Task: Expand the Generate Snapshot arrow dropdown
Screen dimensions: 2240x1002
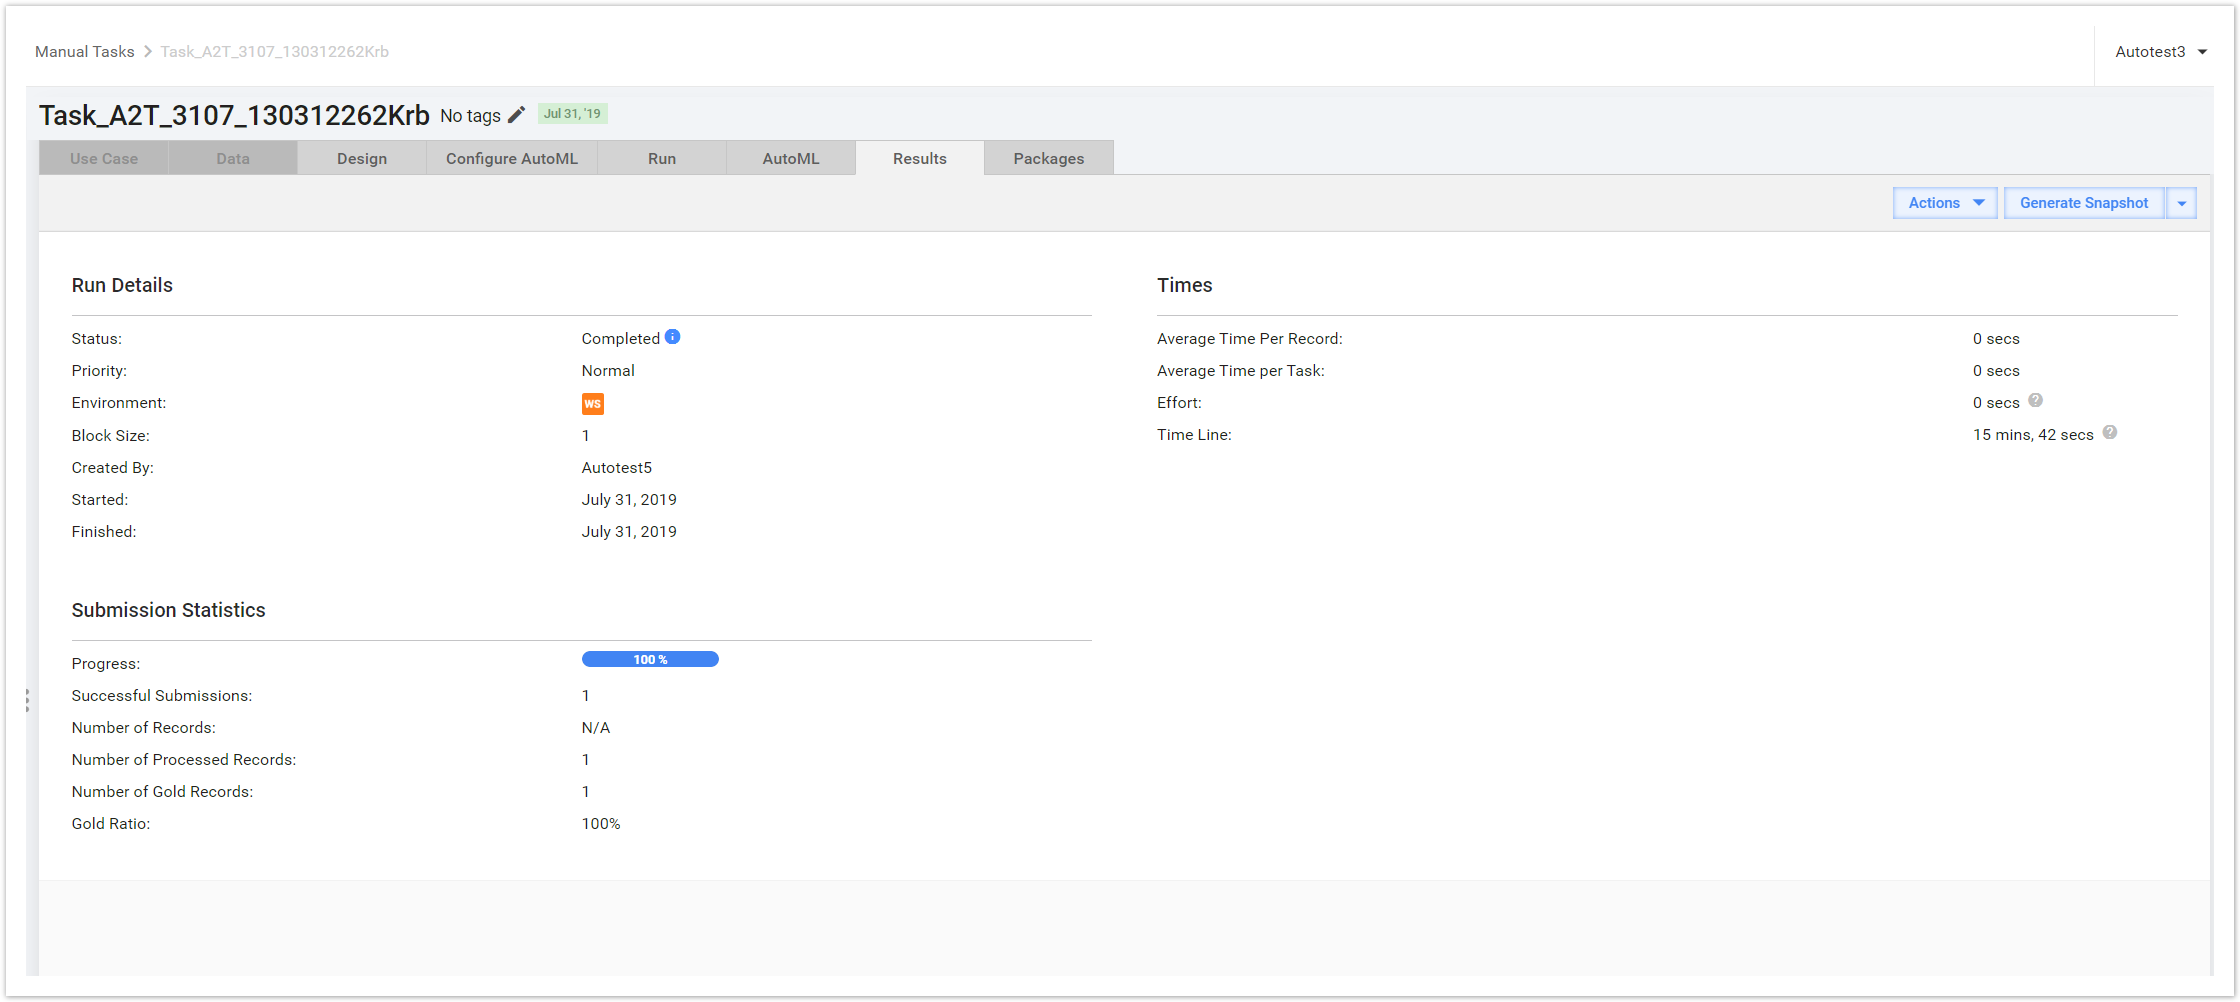Action: [2182, 203]
